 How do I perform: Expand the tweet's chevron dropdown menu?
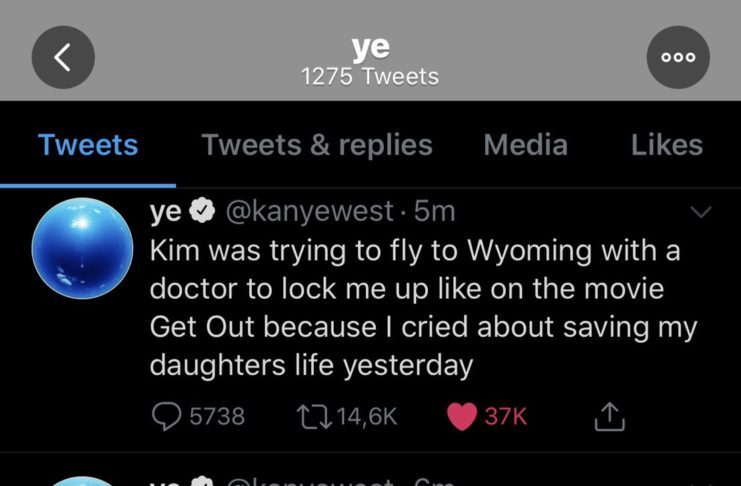tap(701, 212)
